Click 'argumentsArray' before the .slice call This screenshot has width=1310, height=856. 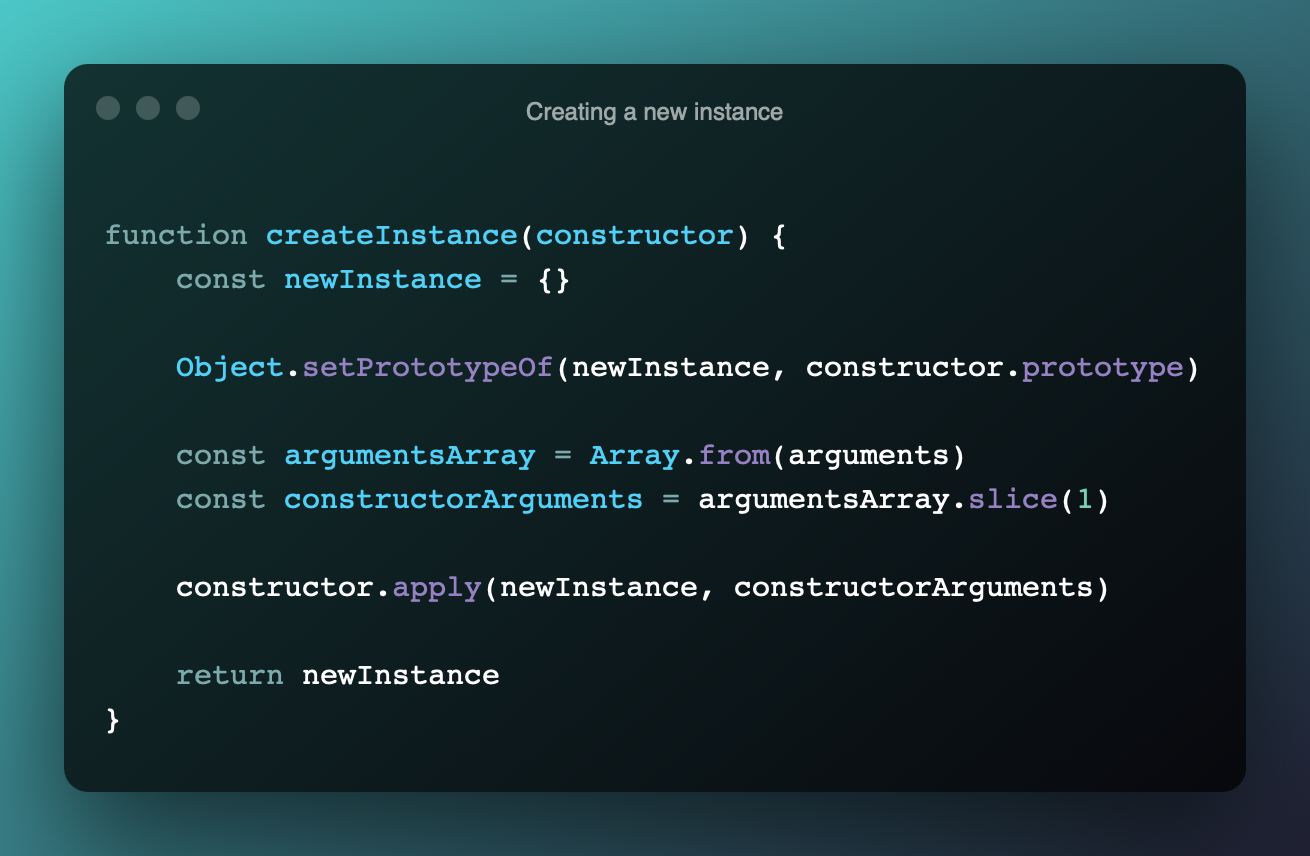pos(823,500)
